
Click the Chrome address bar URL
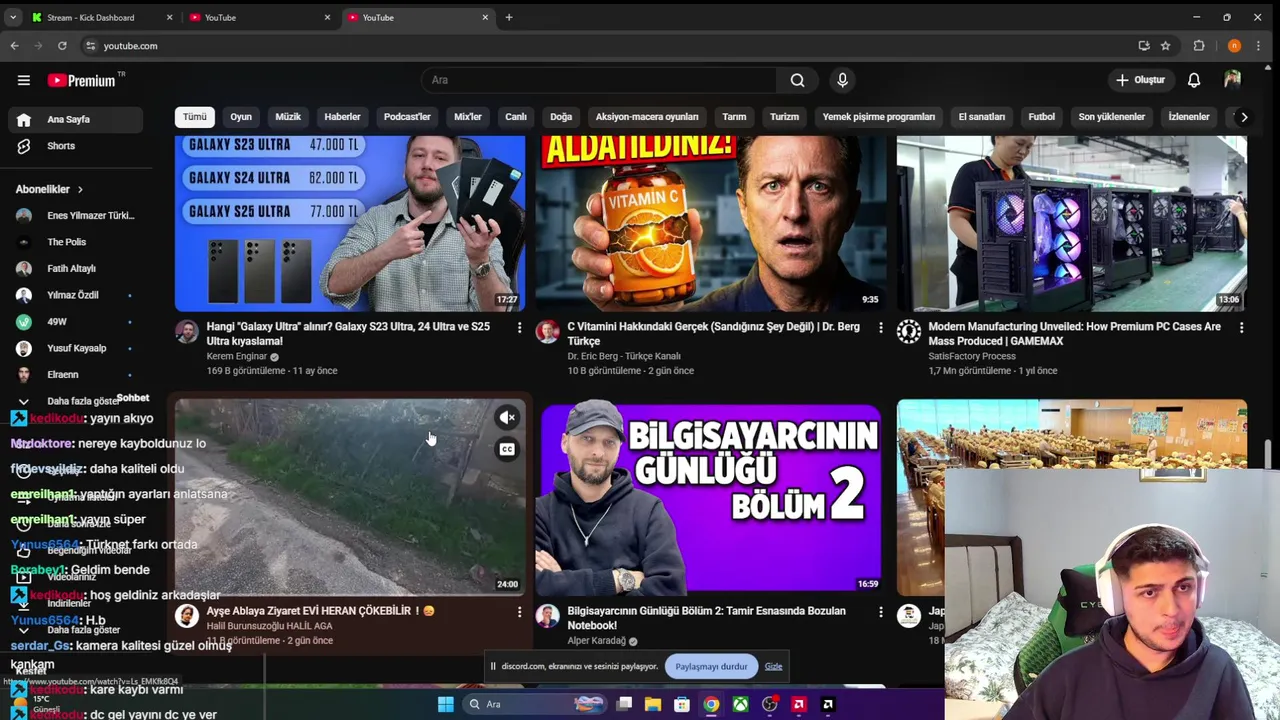click(x=130, y=46)
